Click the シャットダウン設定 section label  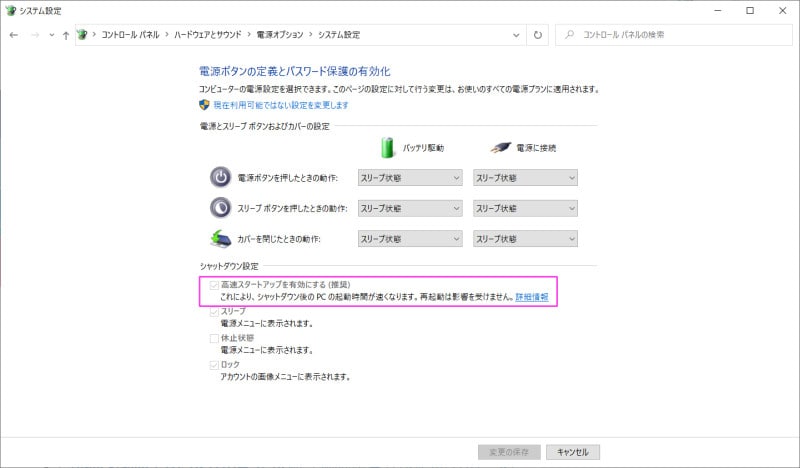pyautogui.click(x=229, y=266)
